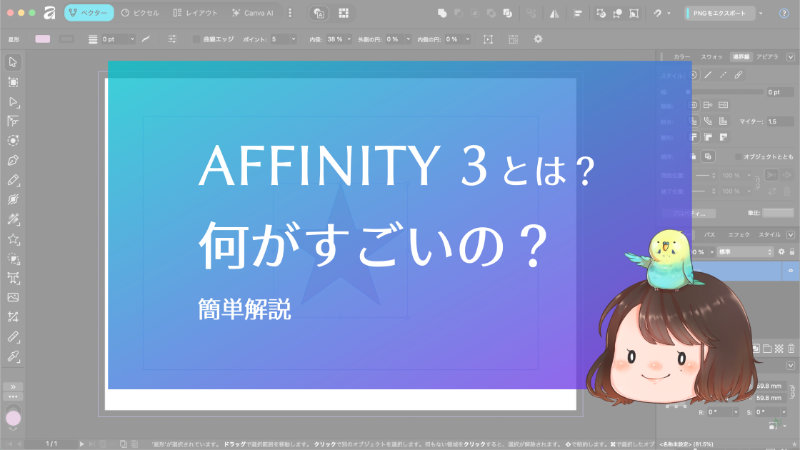
Task: Click the pink color circle at toolbar bottom
Action: 13,418
